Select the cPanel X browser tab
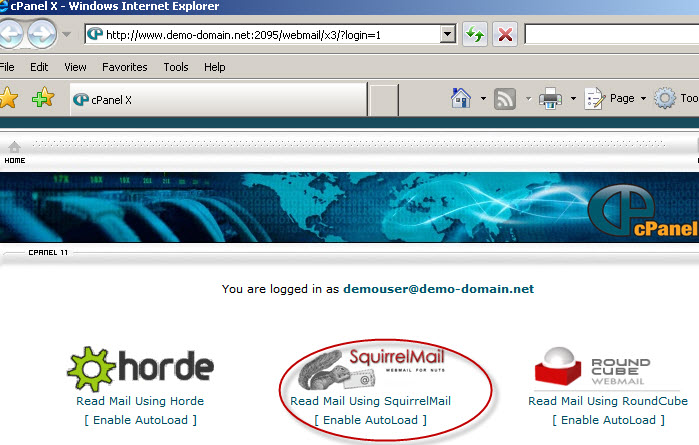699x445 pixels. pos(218,99)
